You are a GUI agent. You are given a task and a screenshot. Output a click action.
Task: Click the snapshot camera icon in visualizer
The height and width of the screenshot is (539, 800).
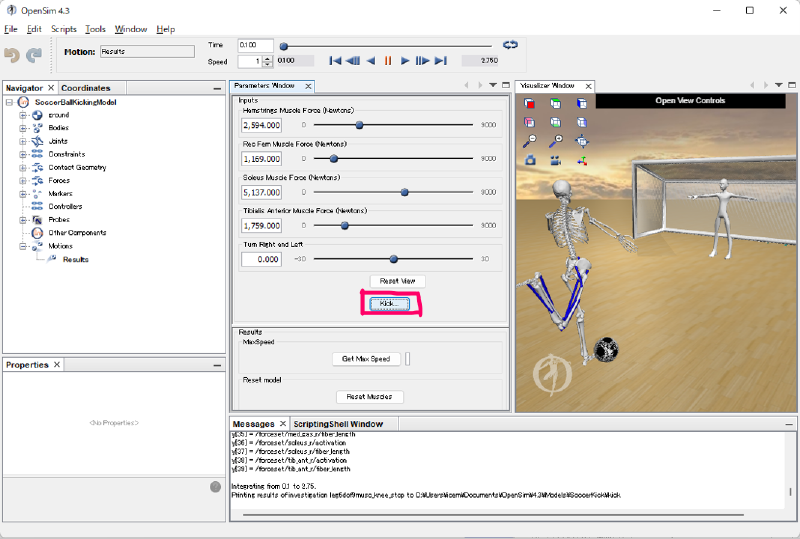530,160
